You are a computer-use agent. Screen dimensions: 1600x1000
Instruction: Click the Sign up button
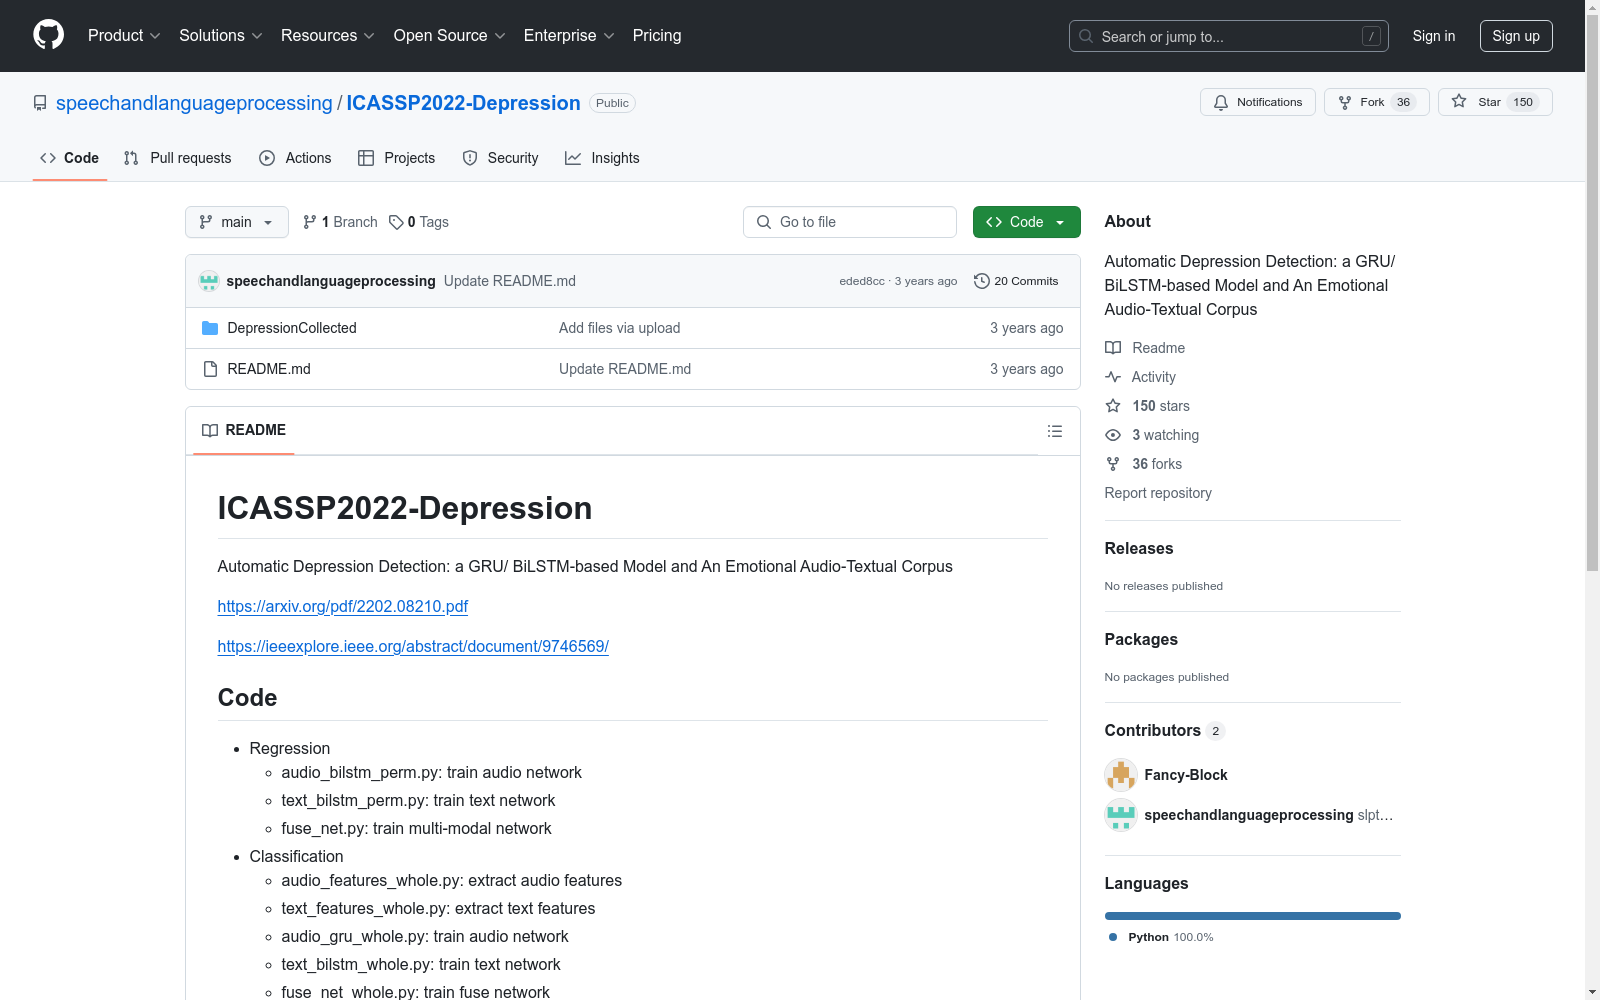coord(1516,36)
